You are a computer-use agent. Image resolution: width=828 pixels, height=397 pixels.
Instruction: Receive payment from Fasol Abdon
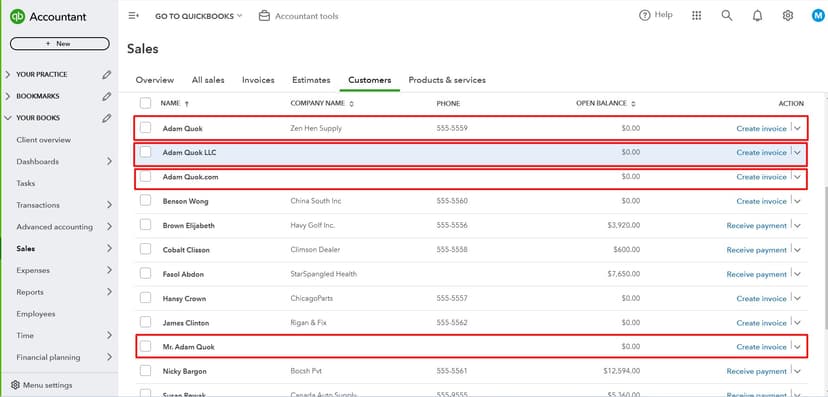[x=757, y=274]
